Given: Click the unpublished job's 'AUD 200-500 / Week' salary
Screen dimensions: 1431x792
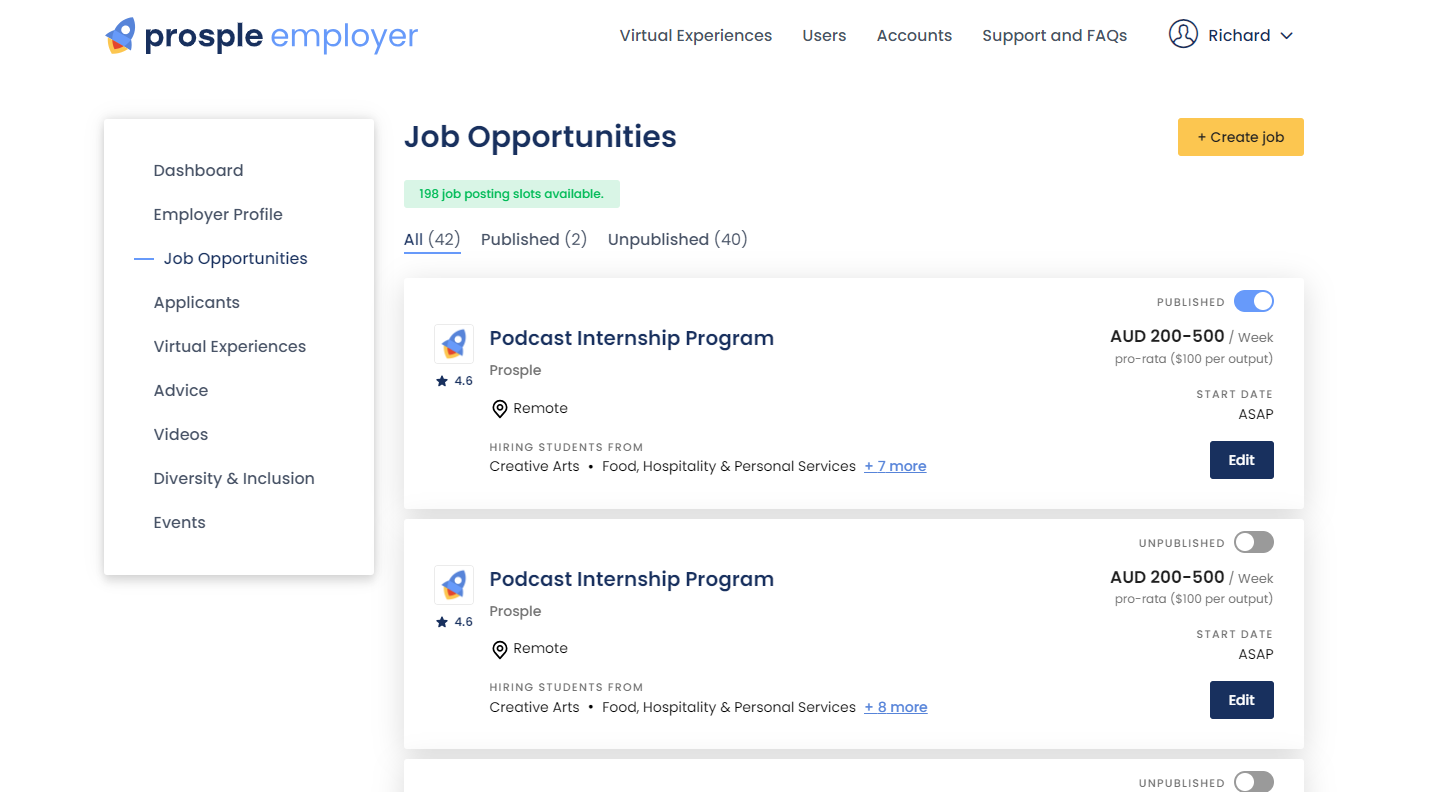Looking at the screenshot, I should 1192,578.
